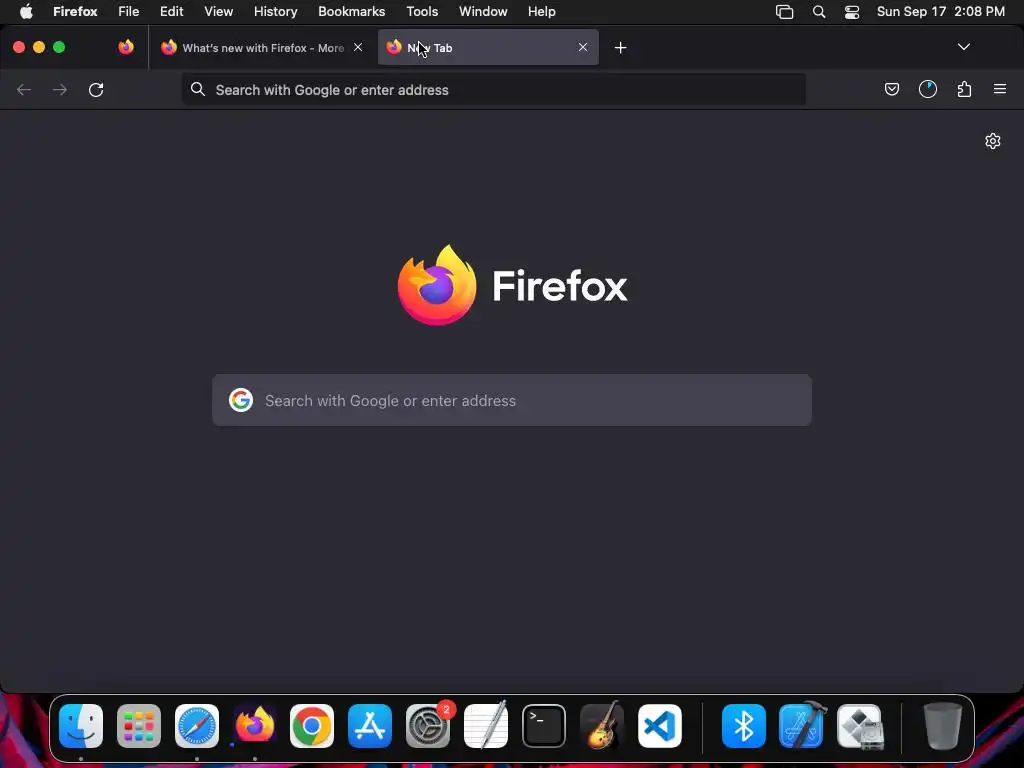
Task: Click the large Firefox logo
Action: coord(437,285)
